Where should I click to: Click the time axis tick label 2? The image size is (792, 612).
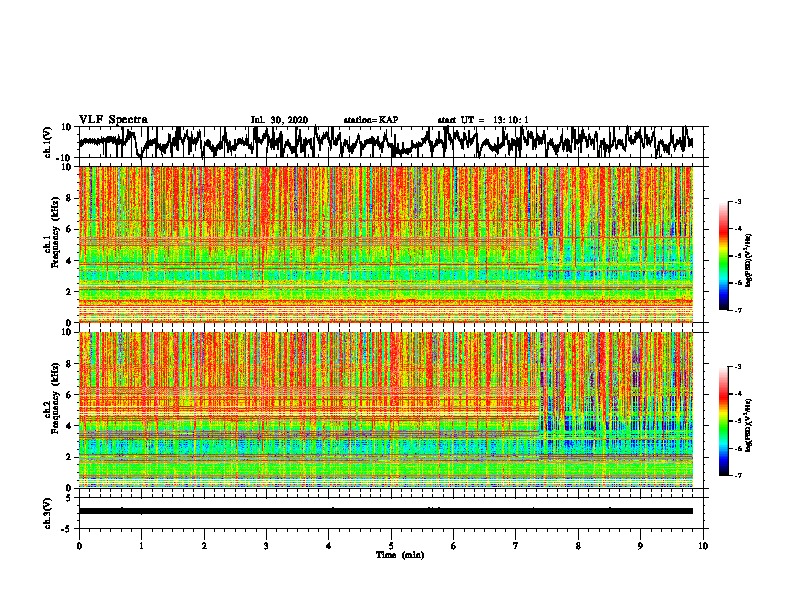(204, 546)
